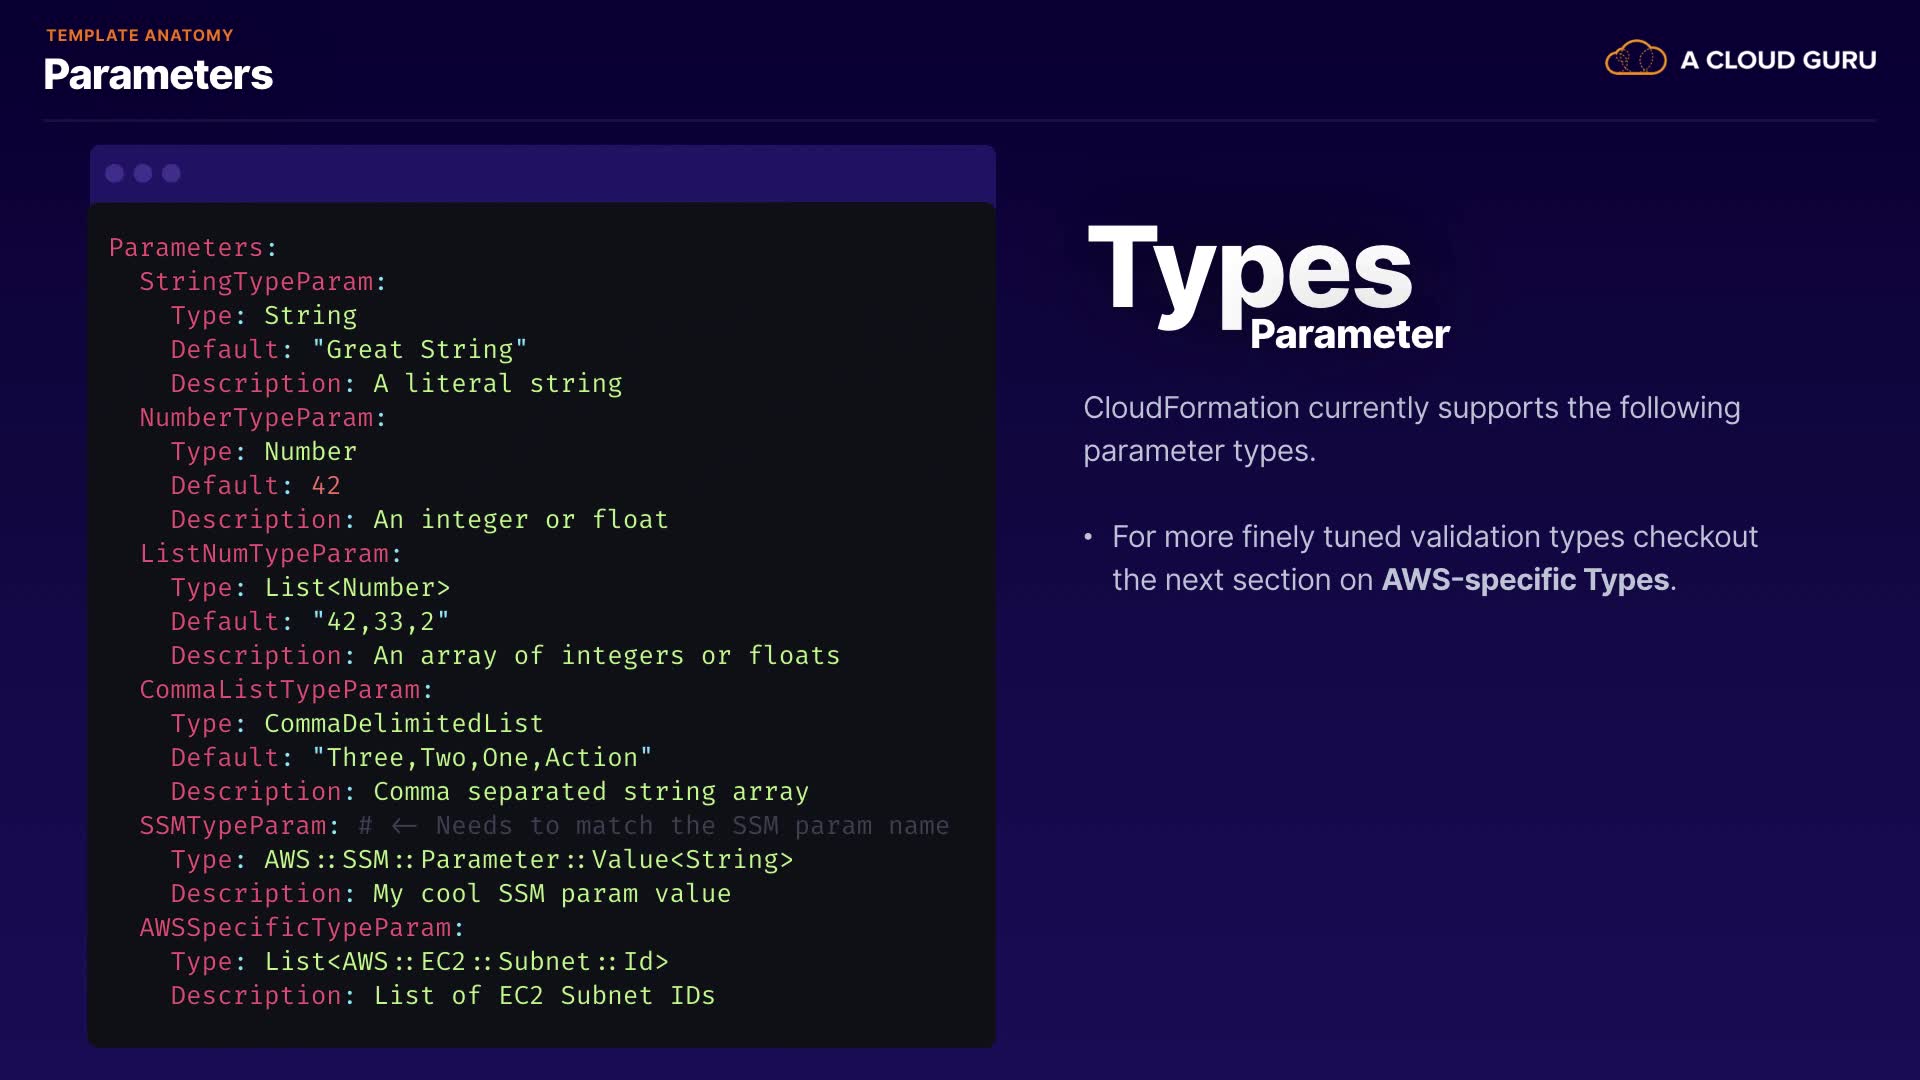The width and height of the screenshot is (1920, 1080).
Task: Click the SSMTypeParam key in the code
Action: [x=234, y=826]
